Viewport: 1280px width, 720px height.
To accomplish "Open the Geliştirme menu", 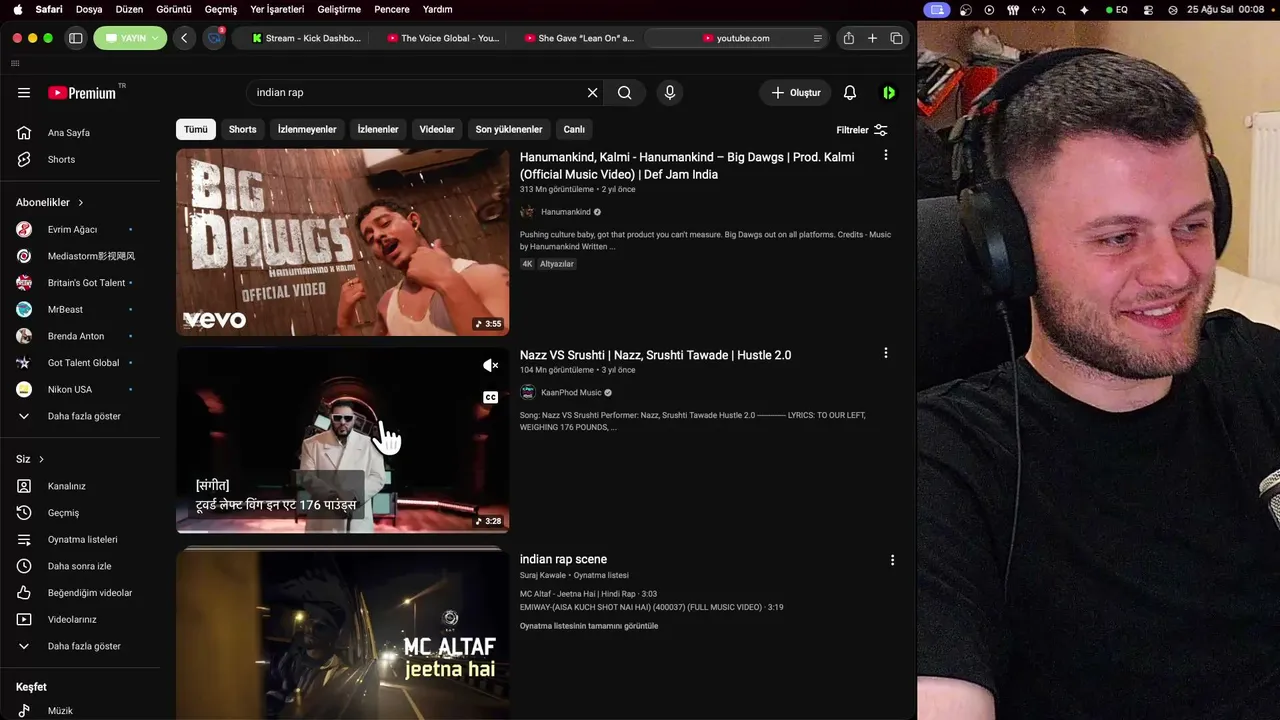I will [x=338, y=9].
